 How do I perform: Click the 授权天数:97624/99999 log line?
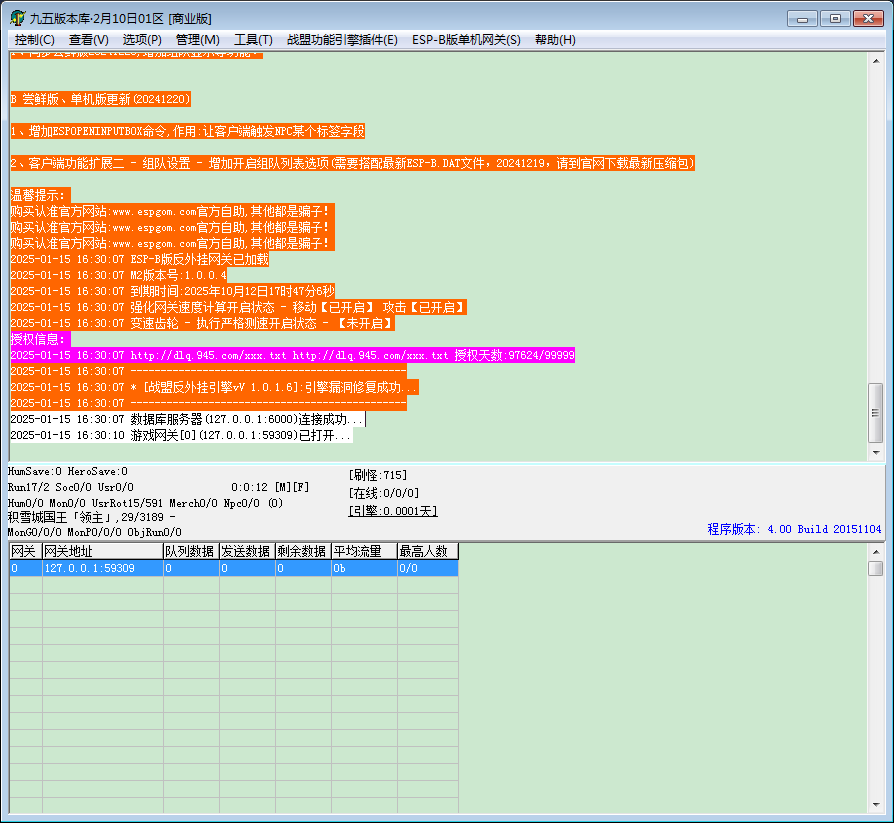pos(292,355)
